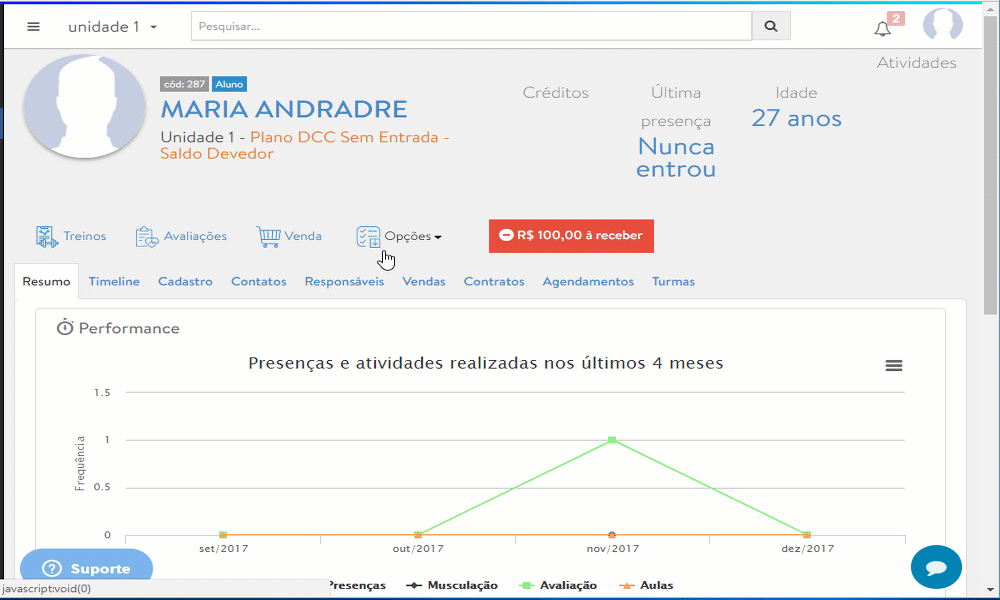Expand the unidade 1 dropdown

(112, 27)
